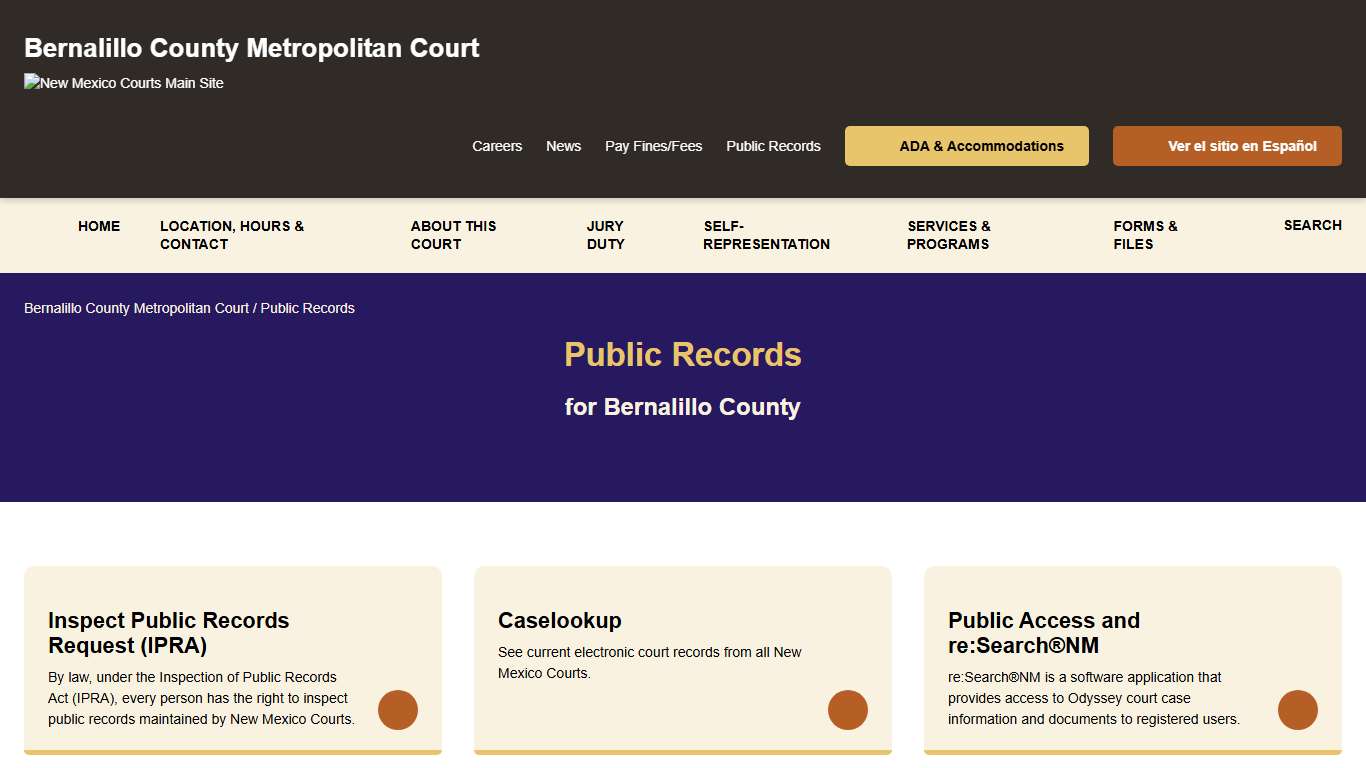Expand the Forms & Files menu
The height and width of the screenshot is (768, 1366).
click(1144, 235)
